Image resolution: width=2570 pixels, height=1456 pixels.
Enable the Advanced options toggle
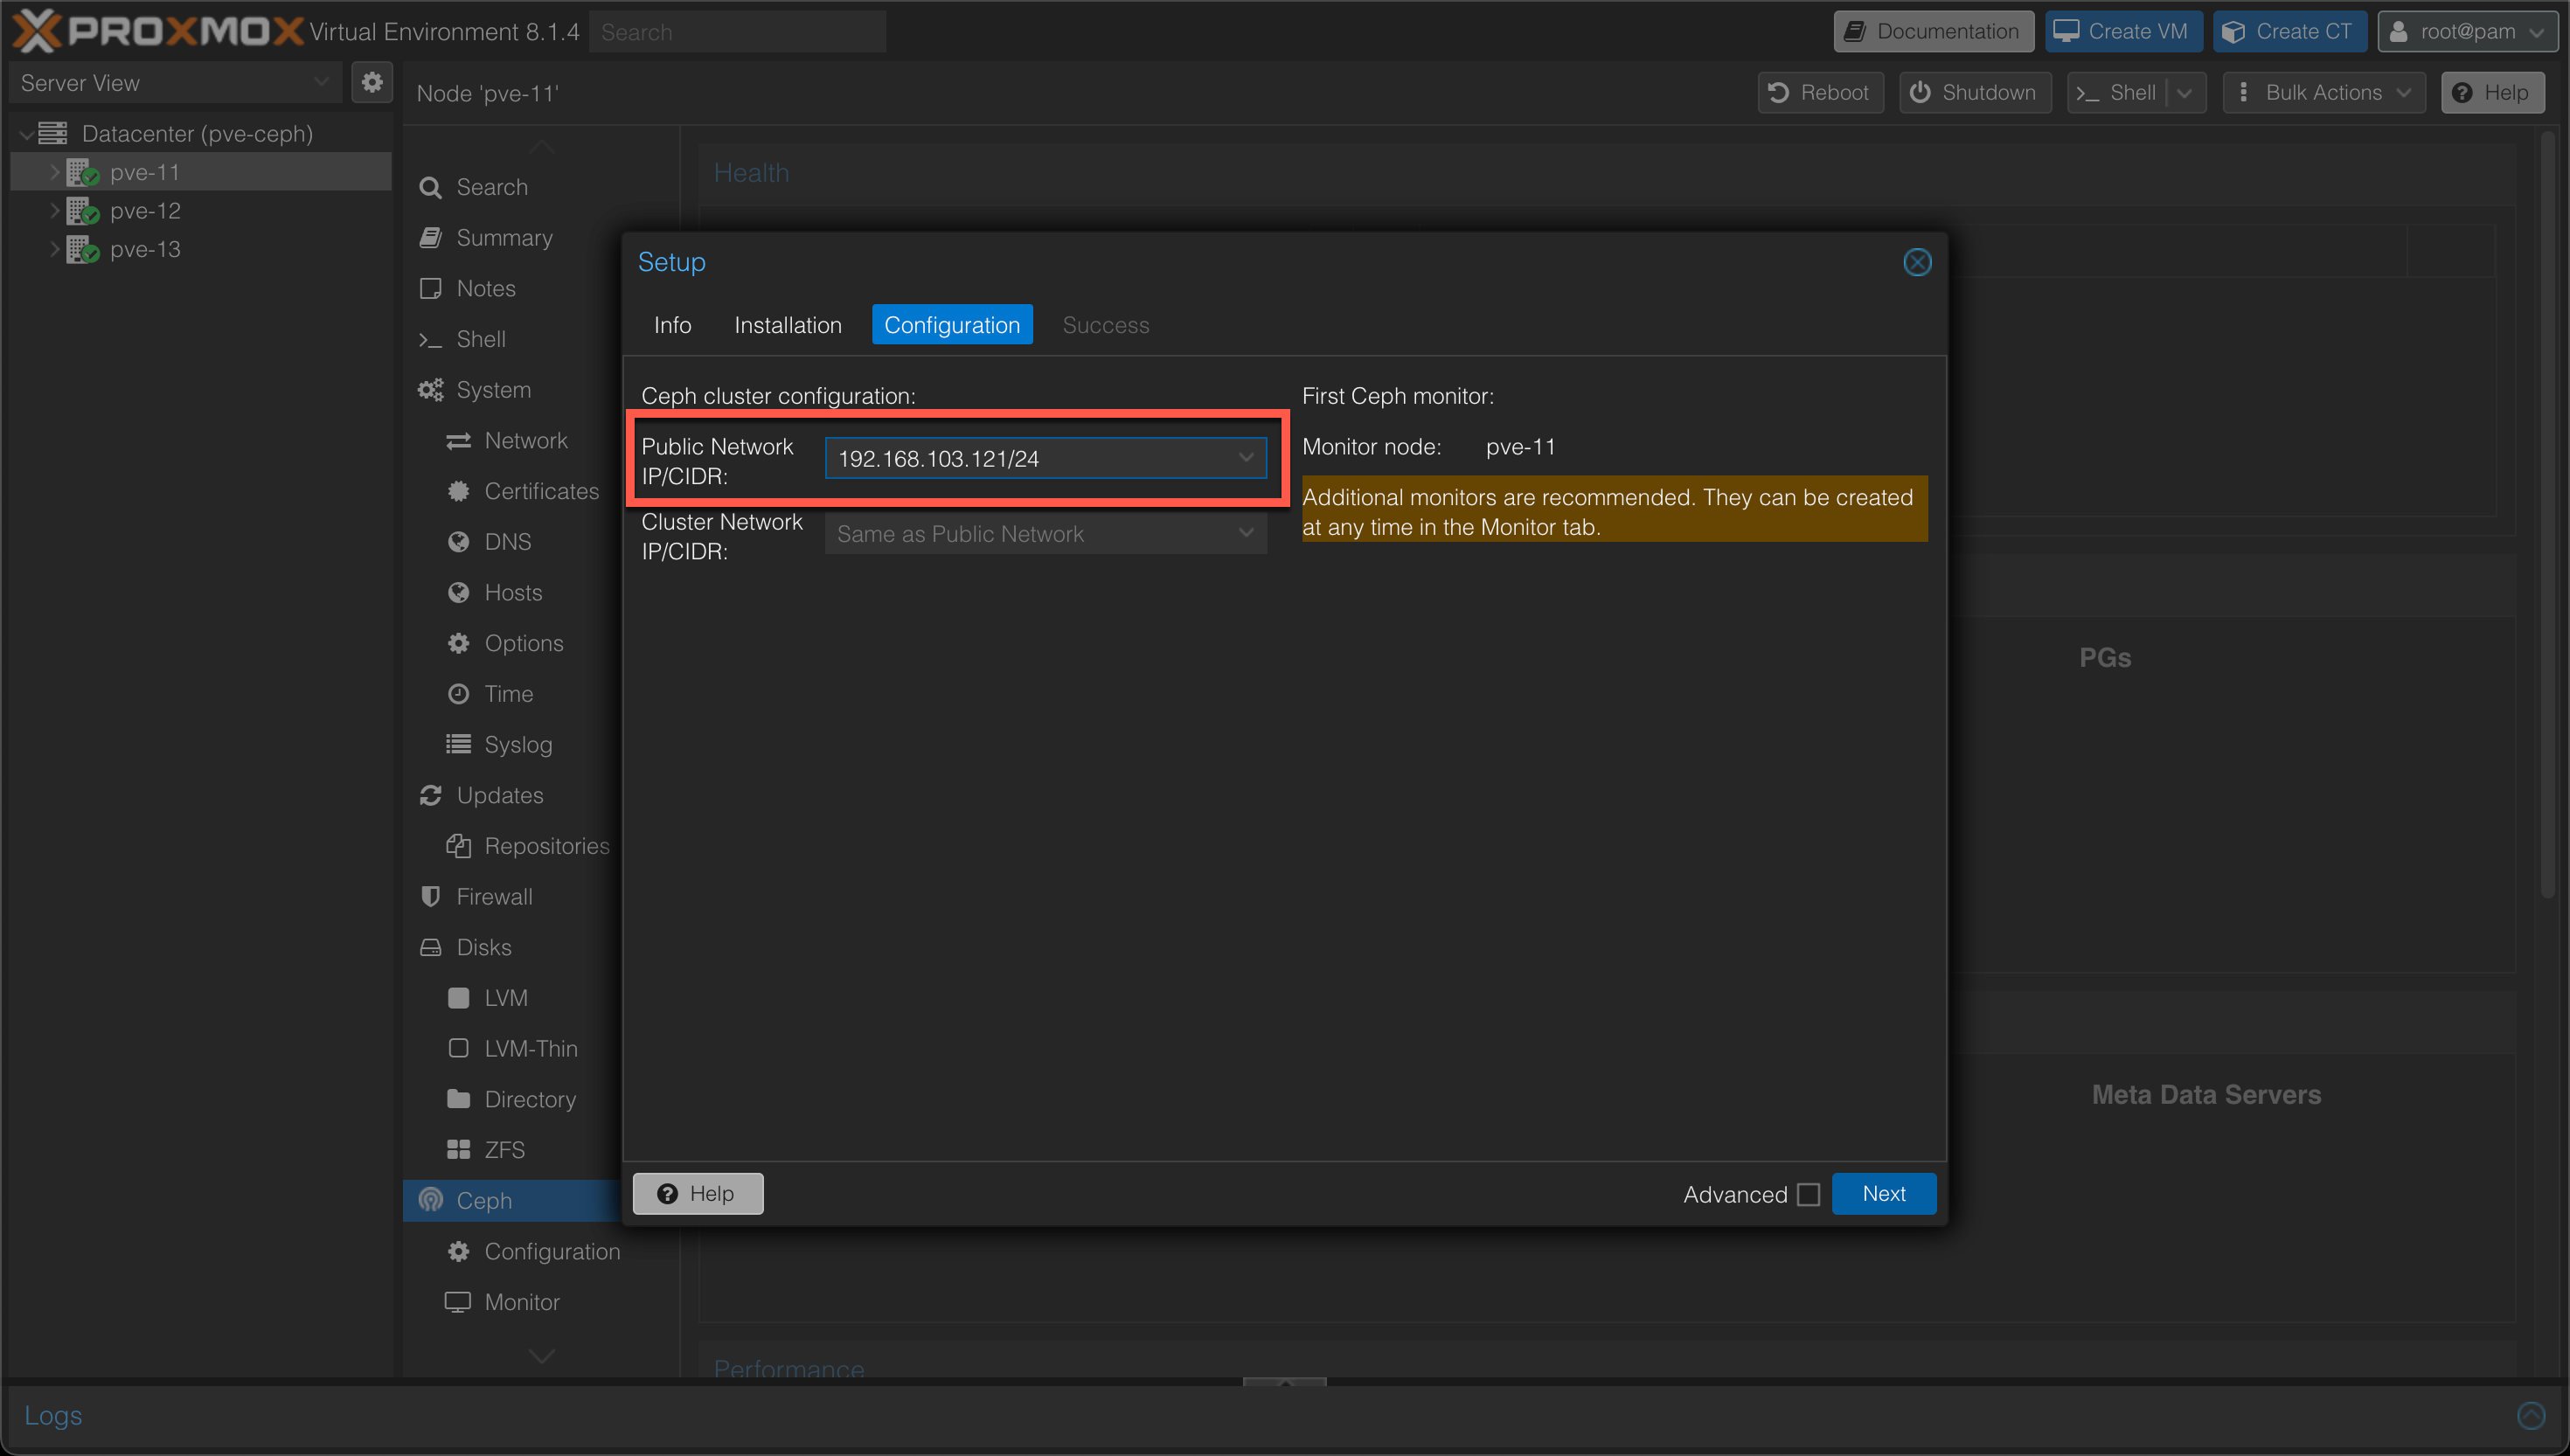1808,1195
